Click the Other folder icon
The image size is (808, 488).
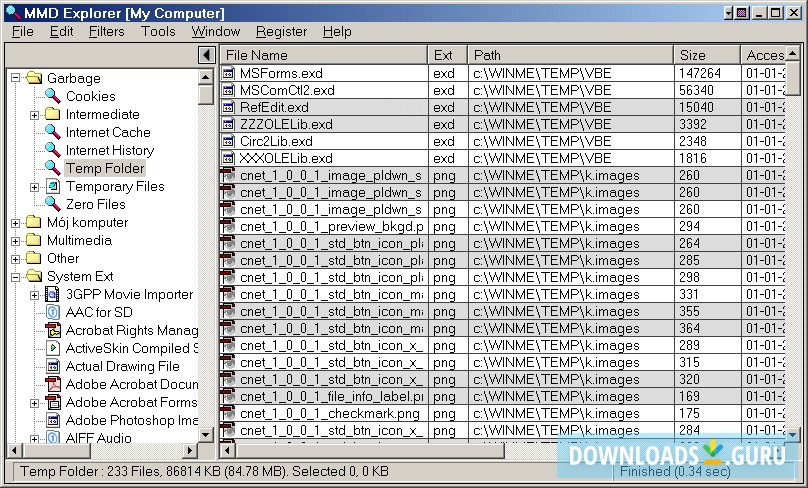[34, 258]
